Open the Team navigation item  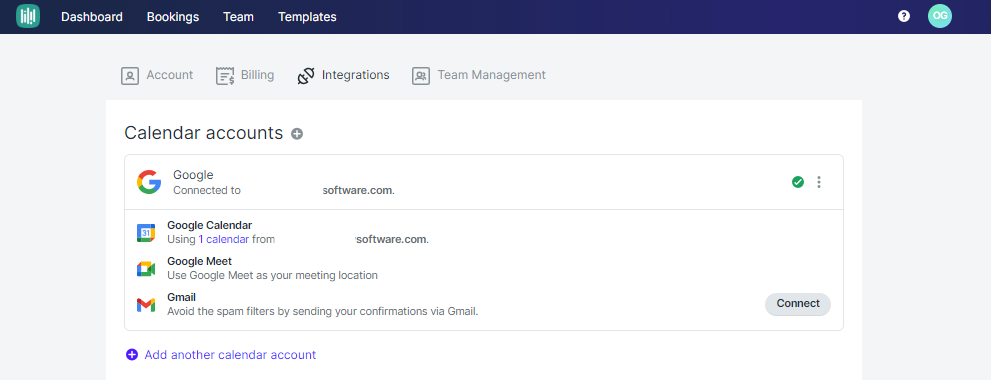238,17
